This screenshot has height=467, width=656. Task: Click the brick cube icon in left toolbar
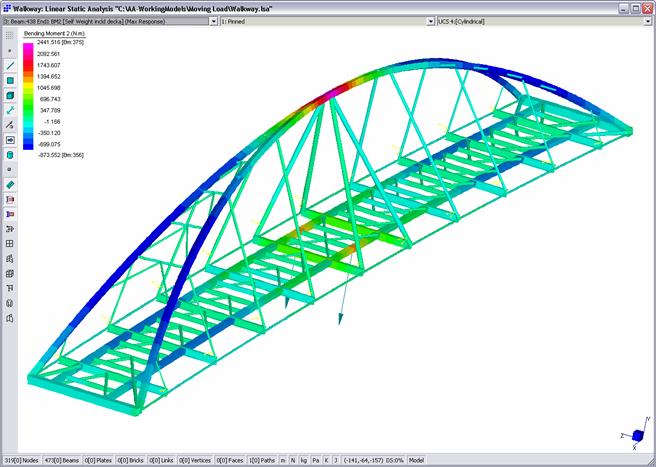(10, 95)
